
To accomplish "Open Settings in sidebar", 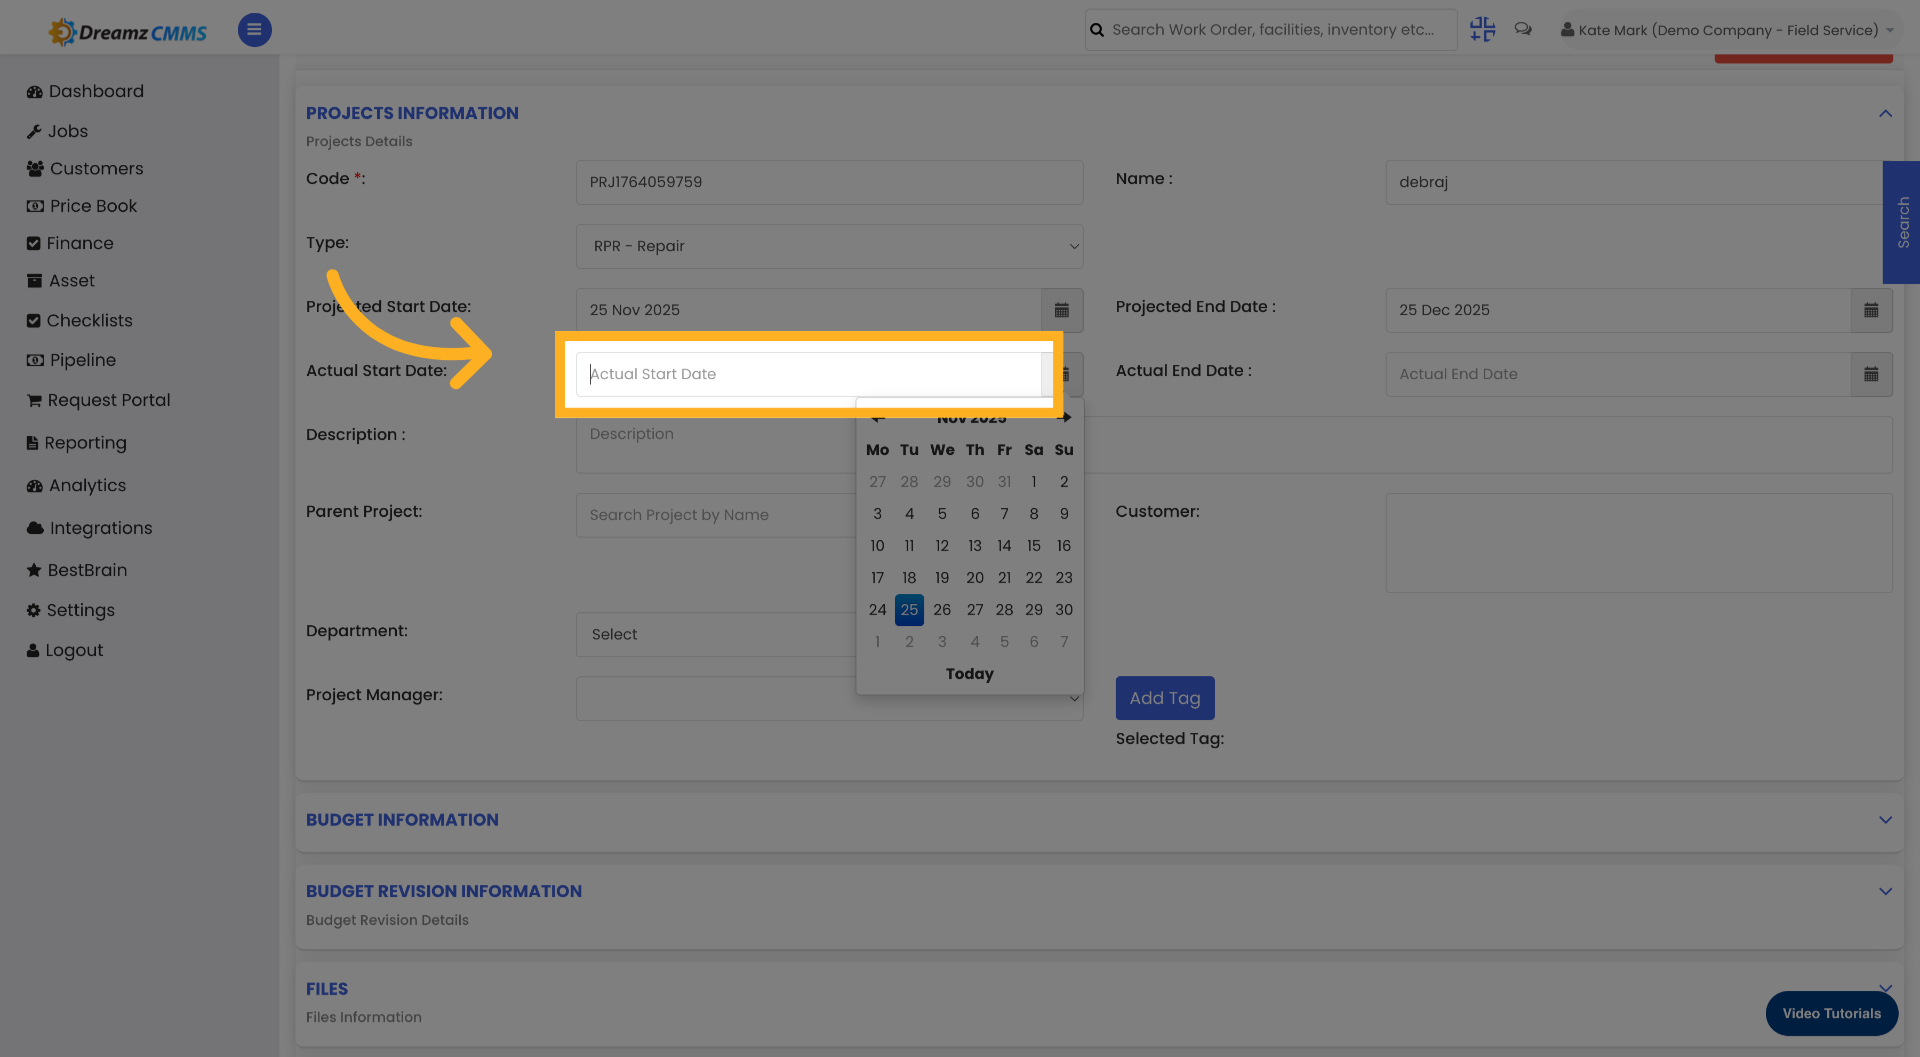I will point(71,610).
